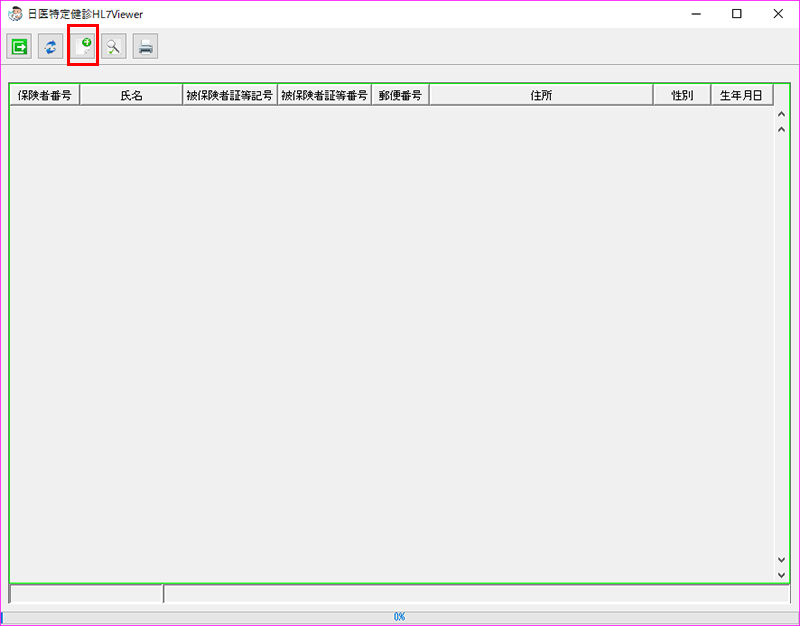Click the magnifying glass search icon

click(x=113, y=46)
